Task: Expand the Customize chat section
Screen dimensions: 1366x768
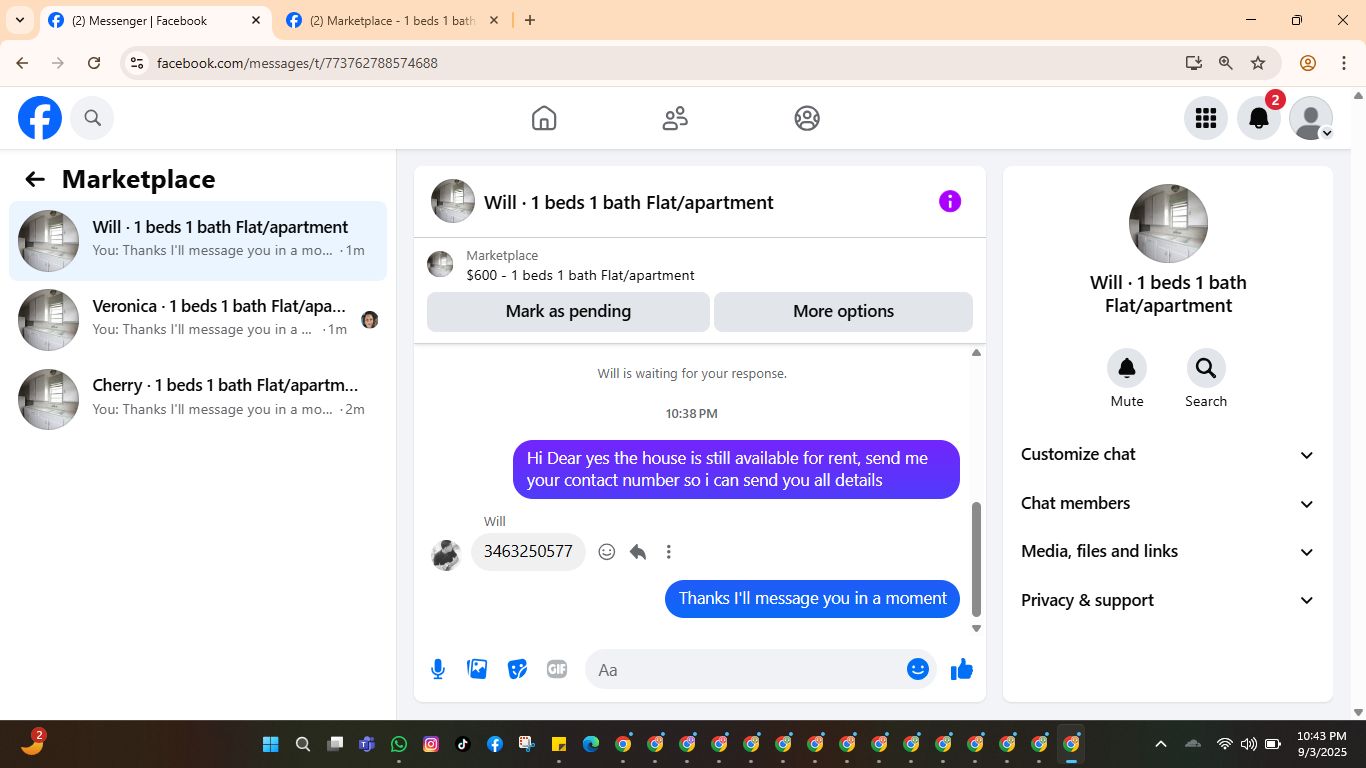Action: pos(1168,454)
